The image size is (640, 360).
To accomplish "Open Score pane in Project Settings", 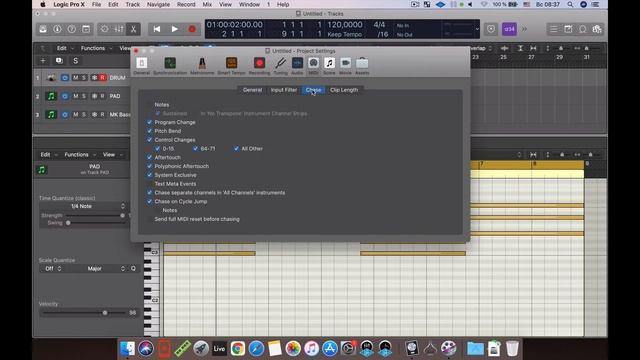I will coord(329,66).
